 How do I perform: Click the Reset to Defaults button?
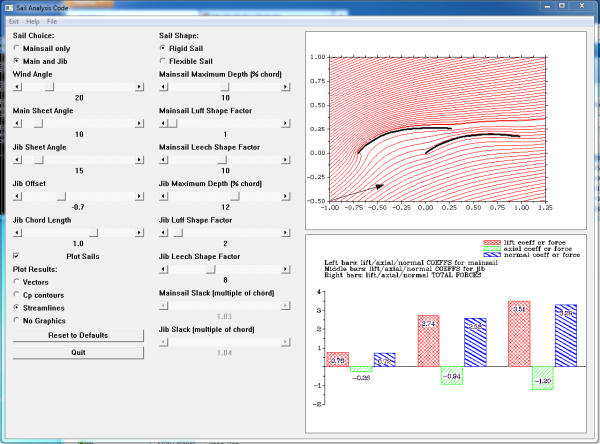click(79, 337)
